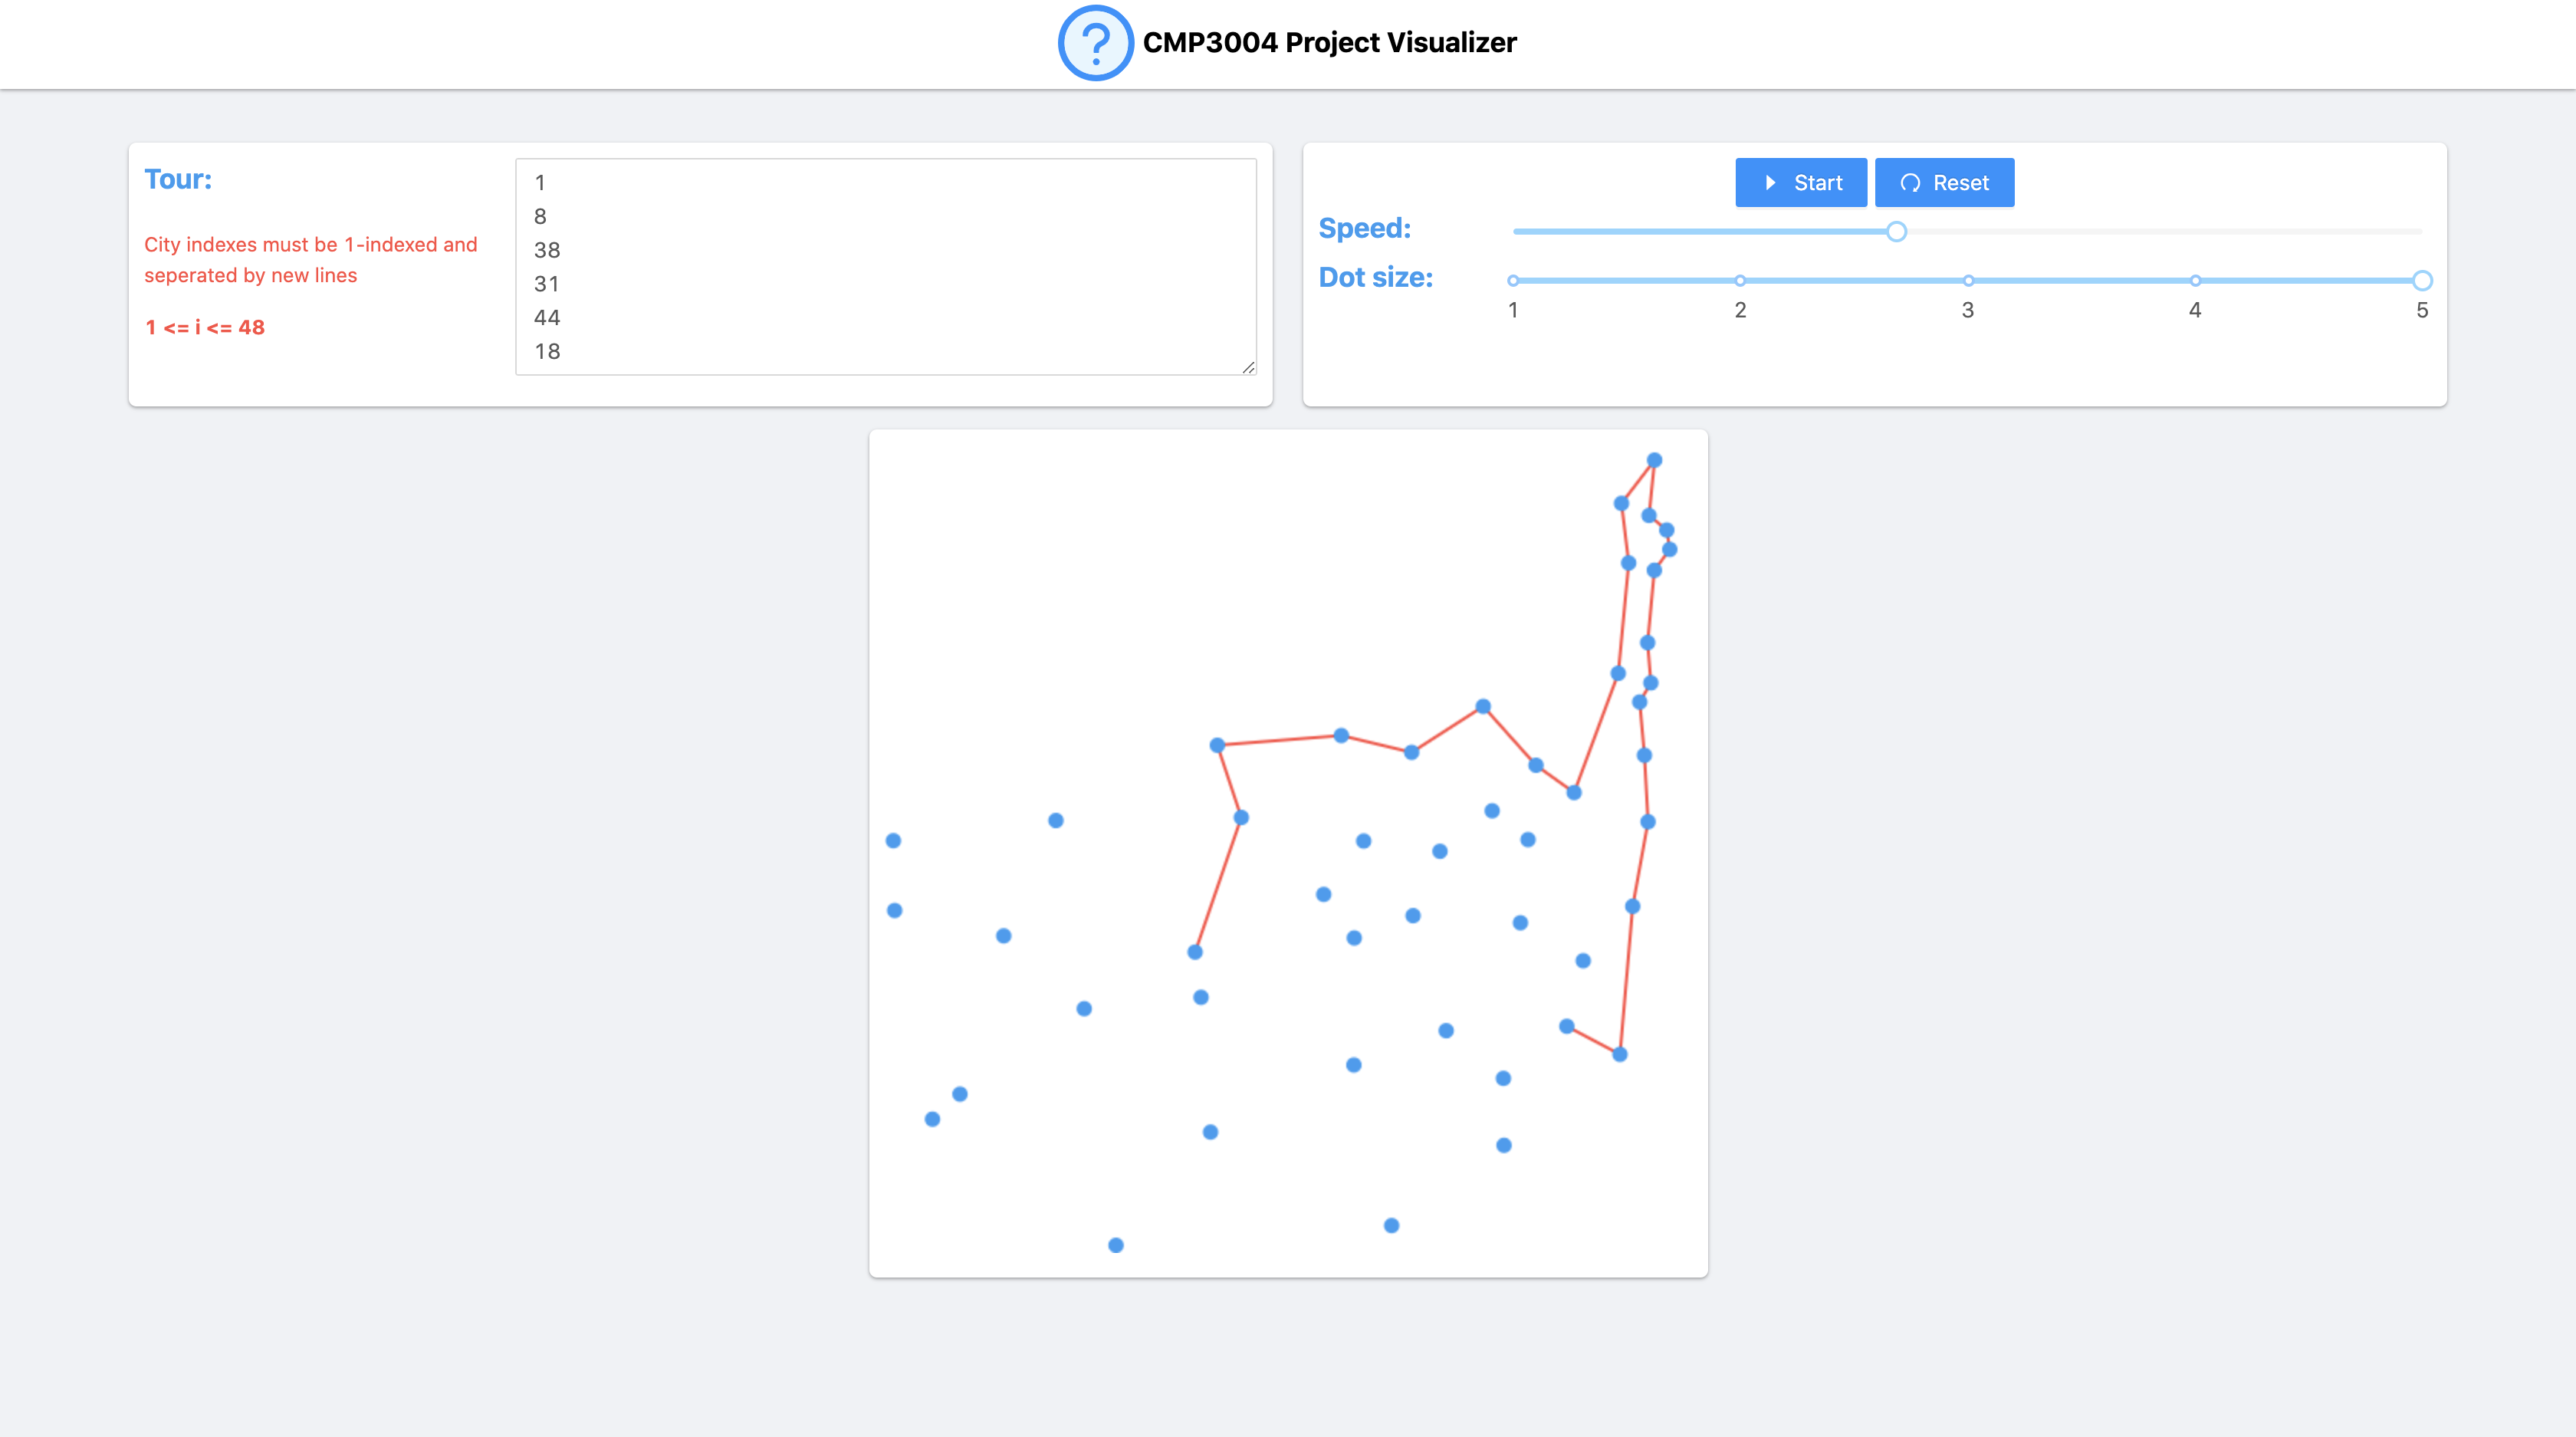Click the Speed slider handle

1896,232
